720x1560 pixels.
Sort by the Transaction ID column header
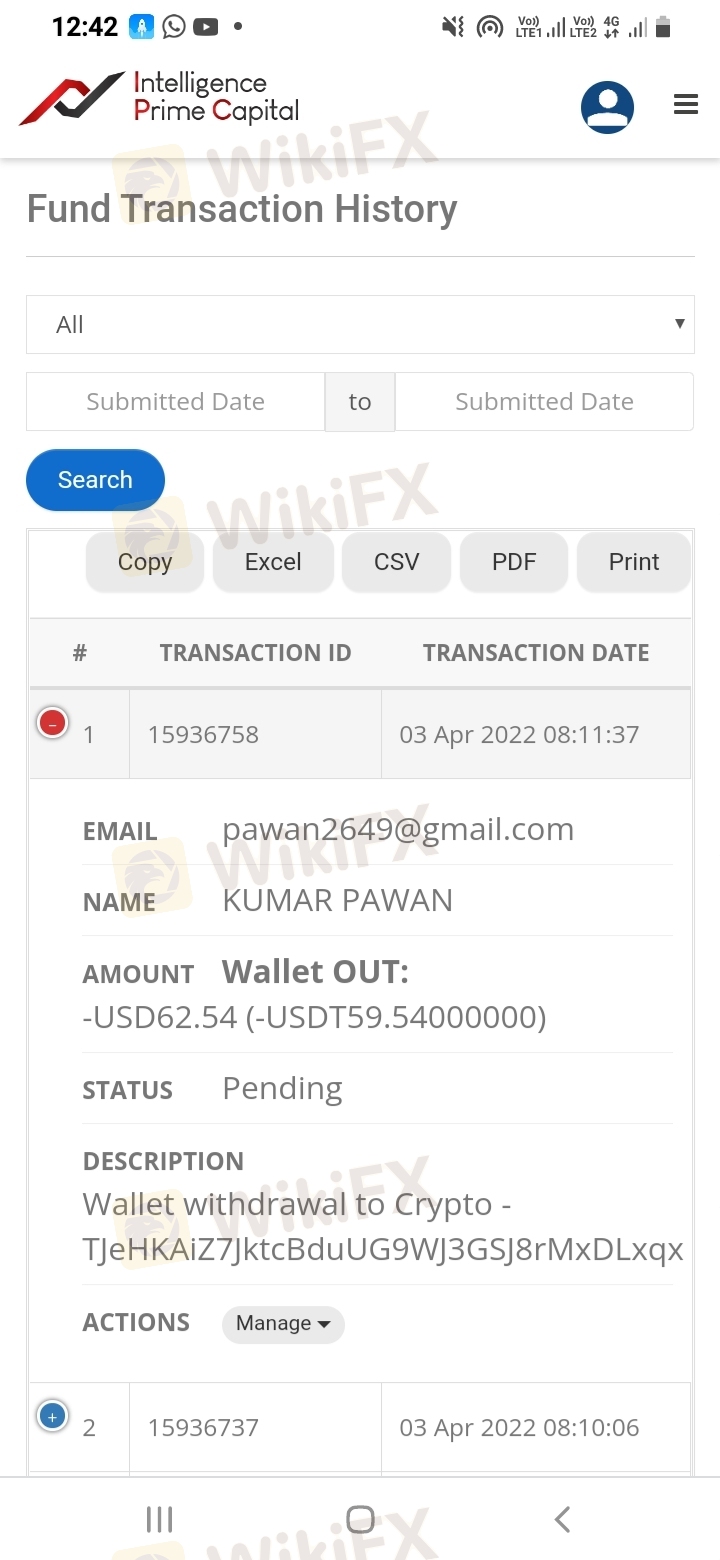click(x=255, y=653)
